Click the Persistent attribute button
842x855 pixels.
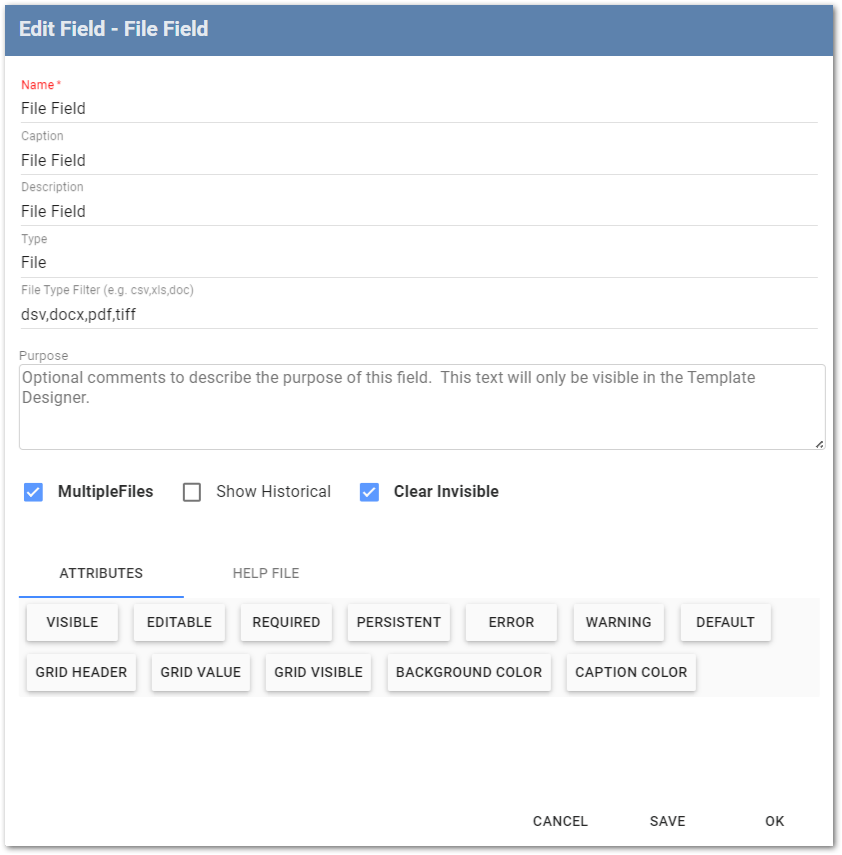399,622
